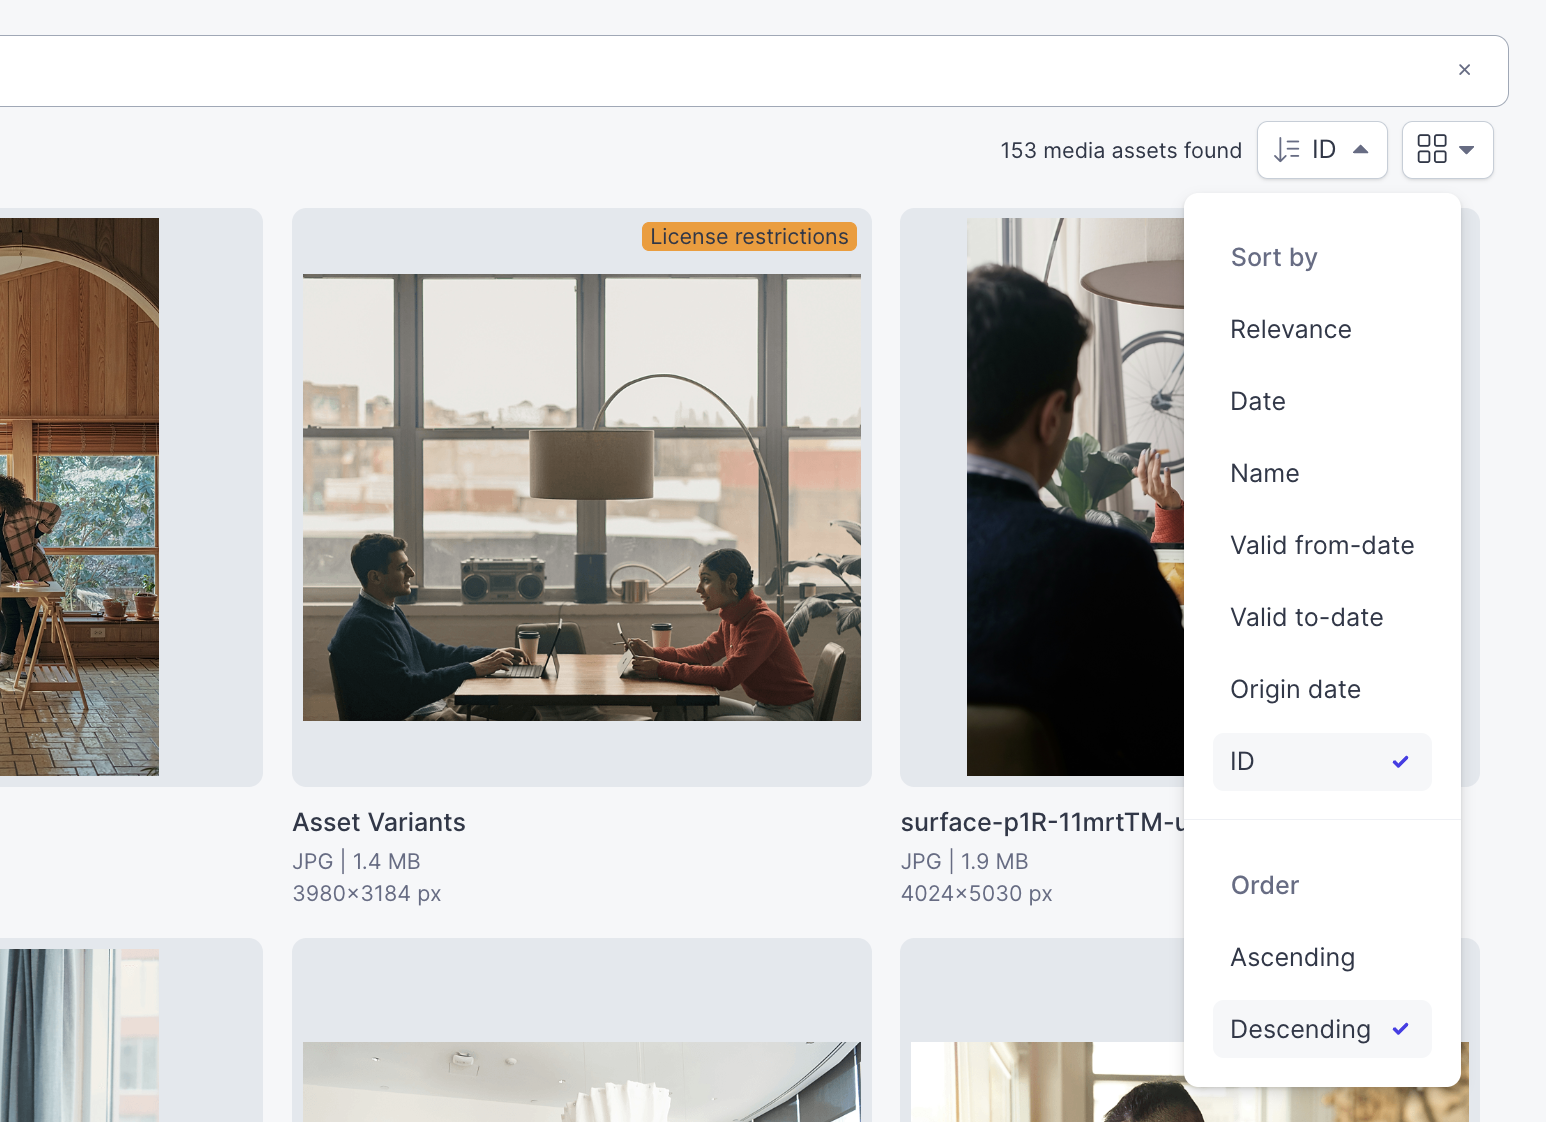Sort by Name
This screenshot has height=1122, width=1546.
(1322, 473)
